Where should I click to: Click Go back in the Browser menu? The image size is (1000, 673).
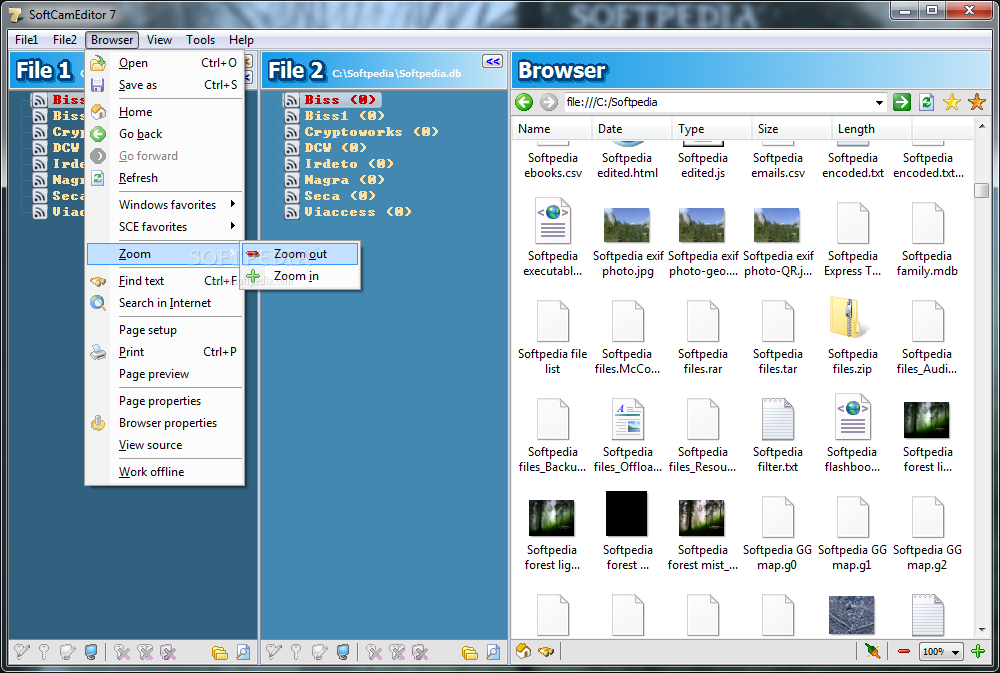(165, 134)
